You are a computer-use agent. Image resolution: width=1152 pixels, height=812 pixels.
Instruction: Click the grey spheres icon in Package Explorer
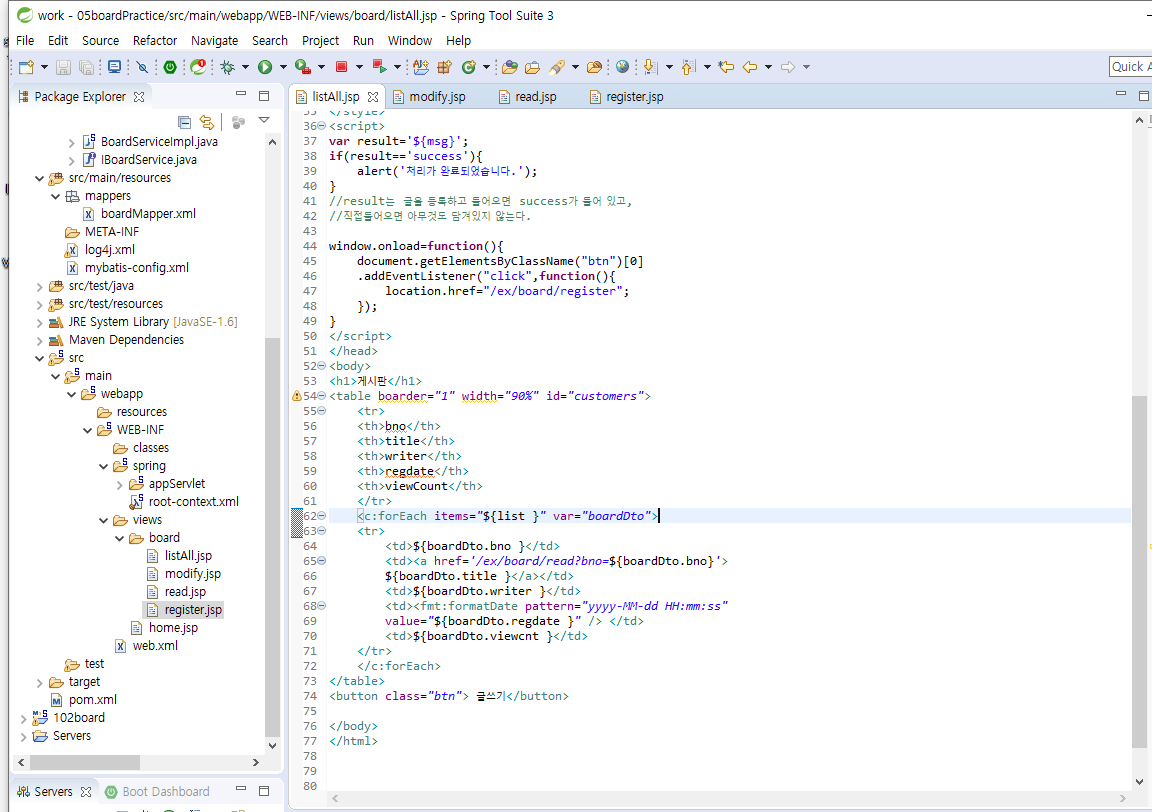click(x=238, y=121)
